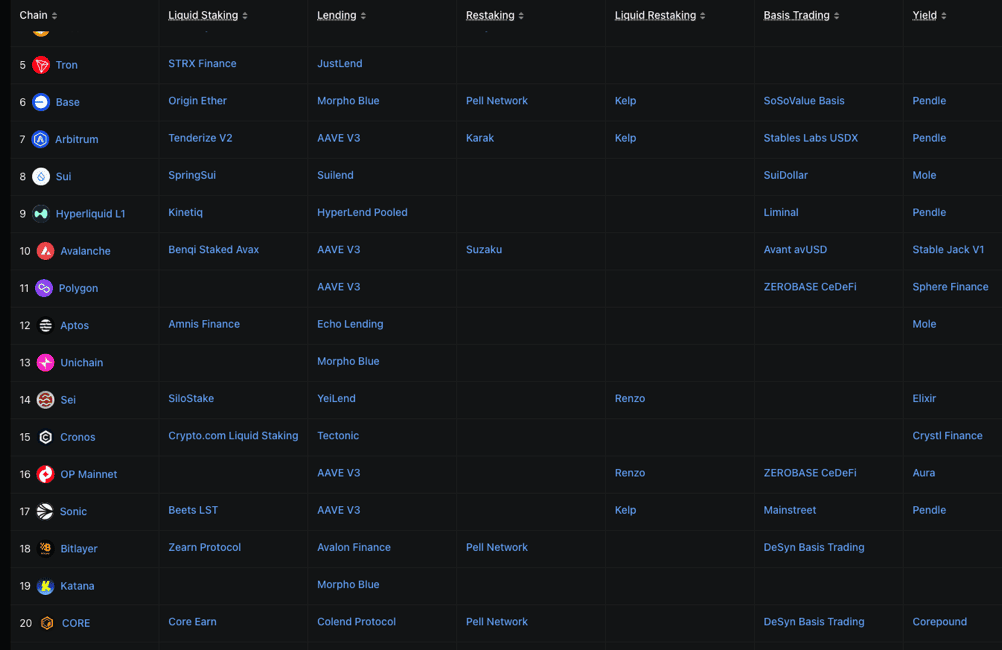Image resolution: width=1002 pixels, height=650 pixels.
Task: Sort by Lending column arrows
Action: pyautogui.click(x=363, y=16)
